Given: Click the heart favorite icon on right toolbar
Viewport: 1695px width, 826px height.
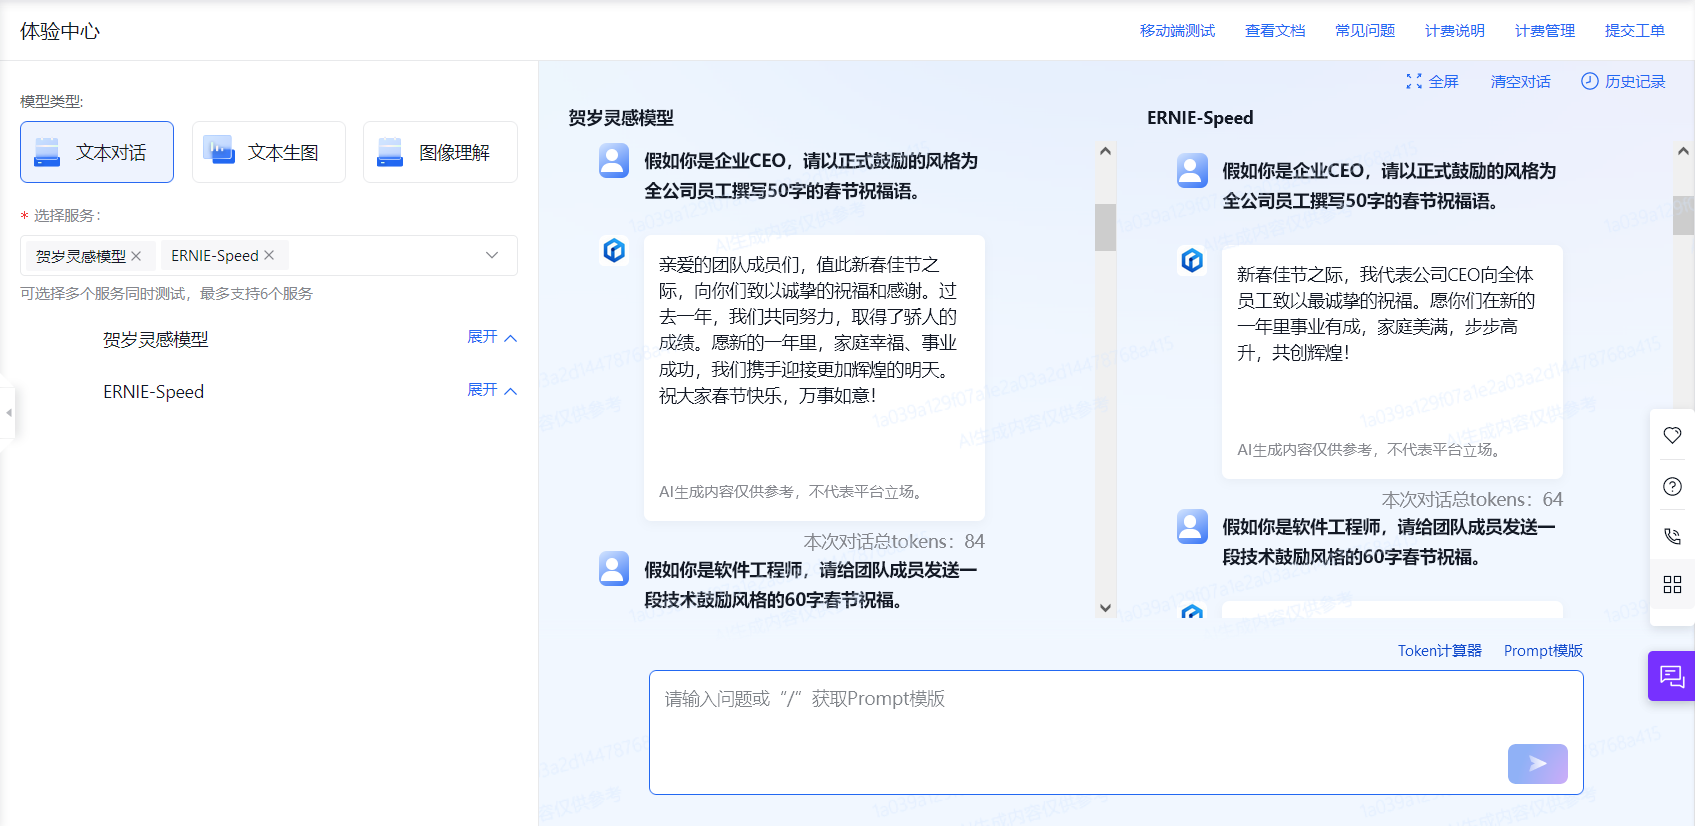Looking at the screenshot, I should (1672, 435).
